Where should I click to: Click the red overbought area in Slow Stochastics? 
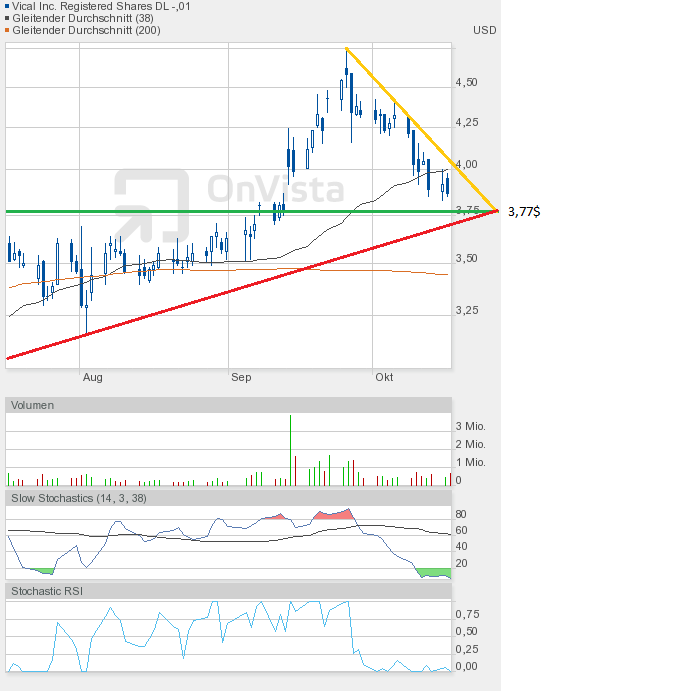pos(334,515)
